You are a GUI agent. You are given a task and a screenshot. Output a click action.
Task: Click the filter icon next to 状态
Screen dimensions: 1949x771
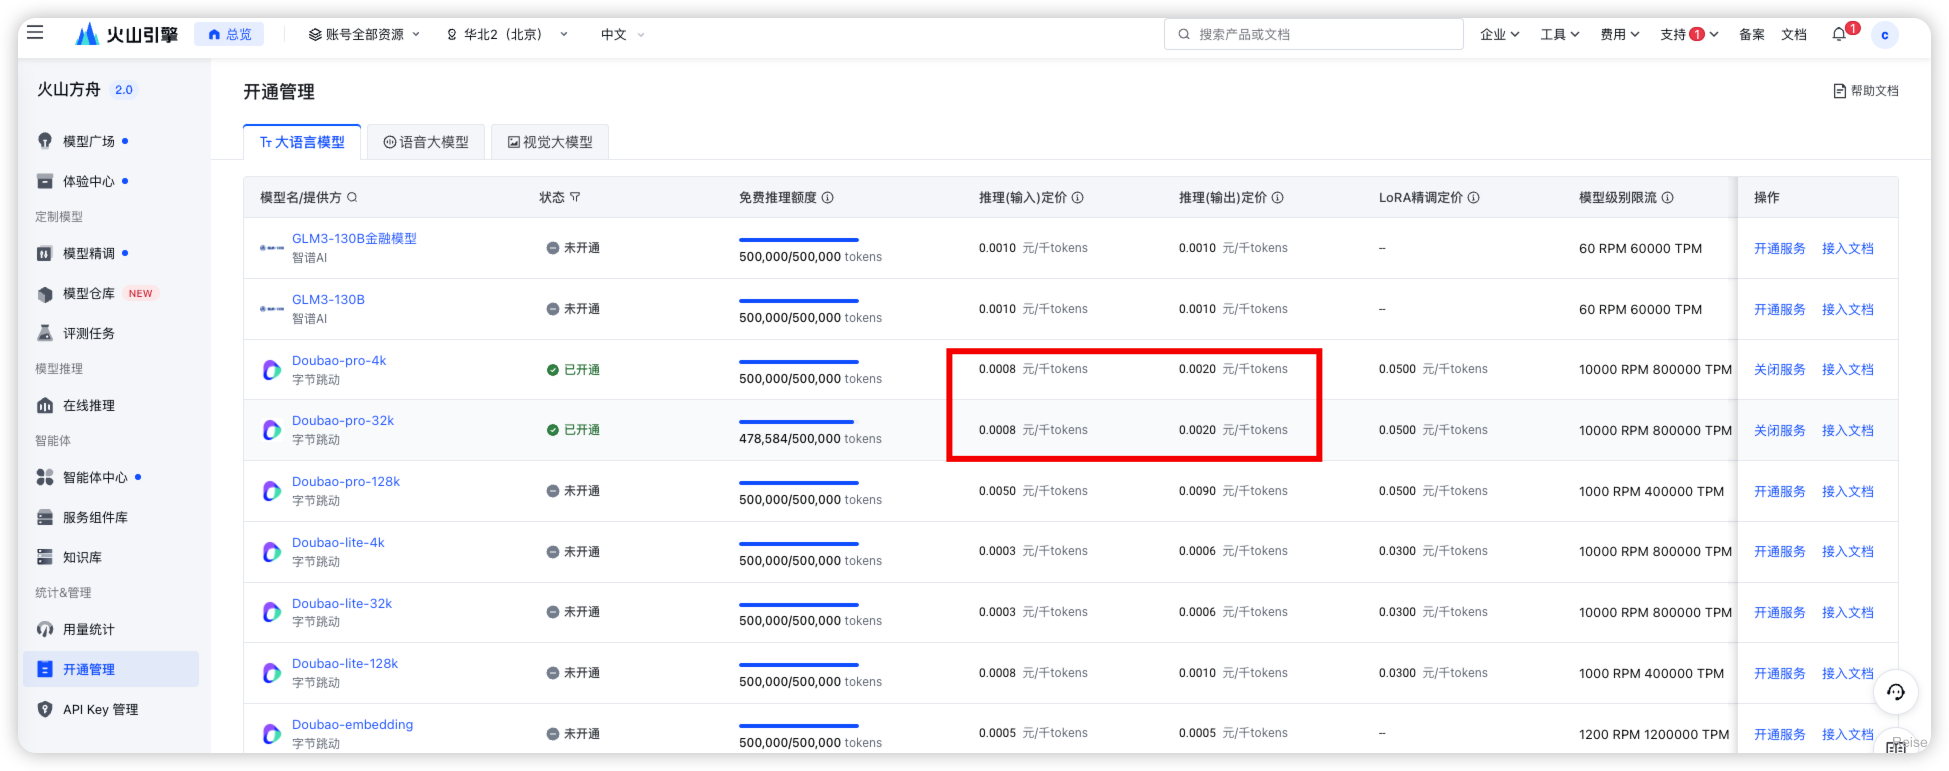pyautogui.click(x=575, y=198)
